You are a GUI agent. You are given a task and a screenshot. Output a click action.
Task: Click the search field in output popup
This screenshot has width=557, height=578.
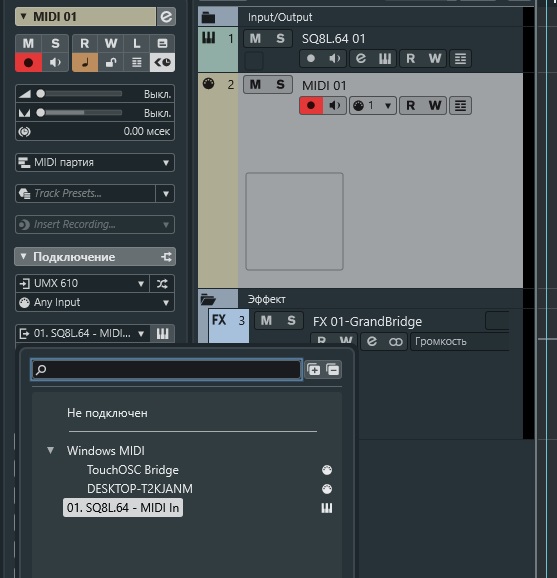[x=167, y=369]
